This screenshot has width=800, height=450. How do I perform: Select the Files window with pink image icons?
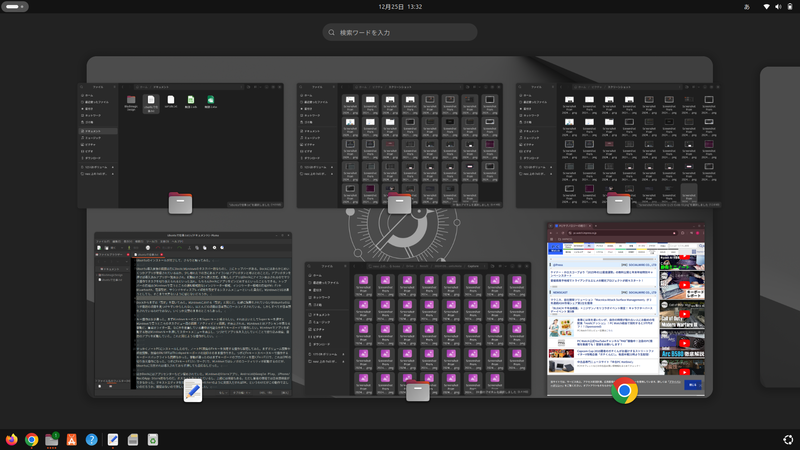tap(418, 329)
